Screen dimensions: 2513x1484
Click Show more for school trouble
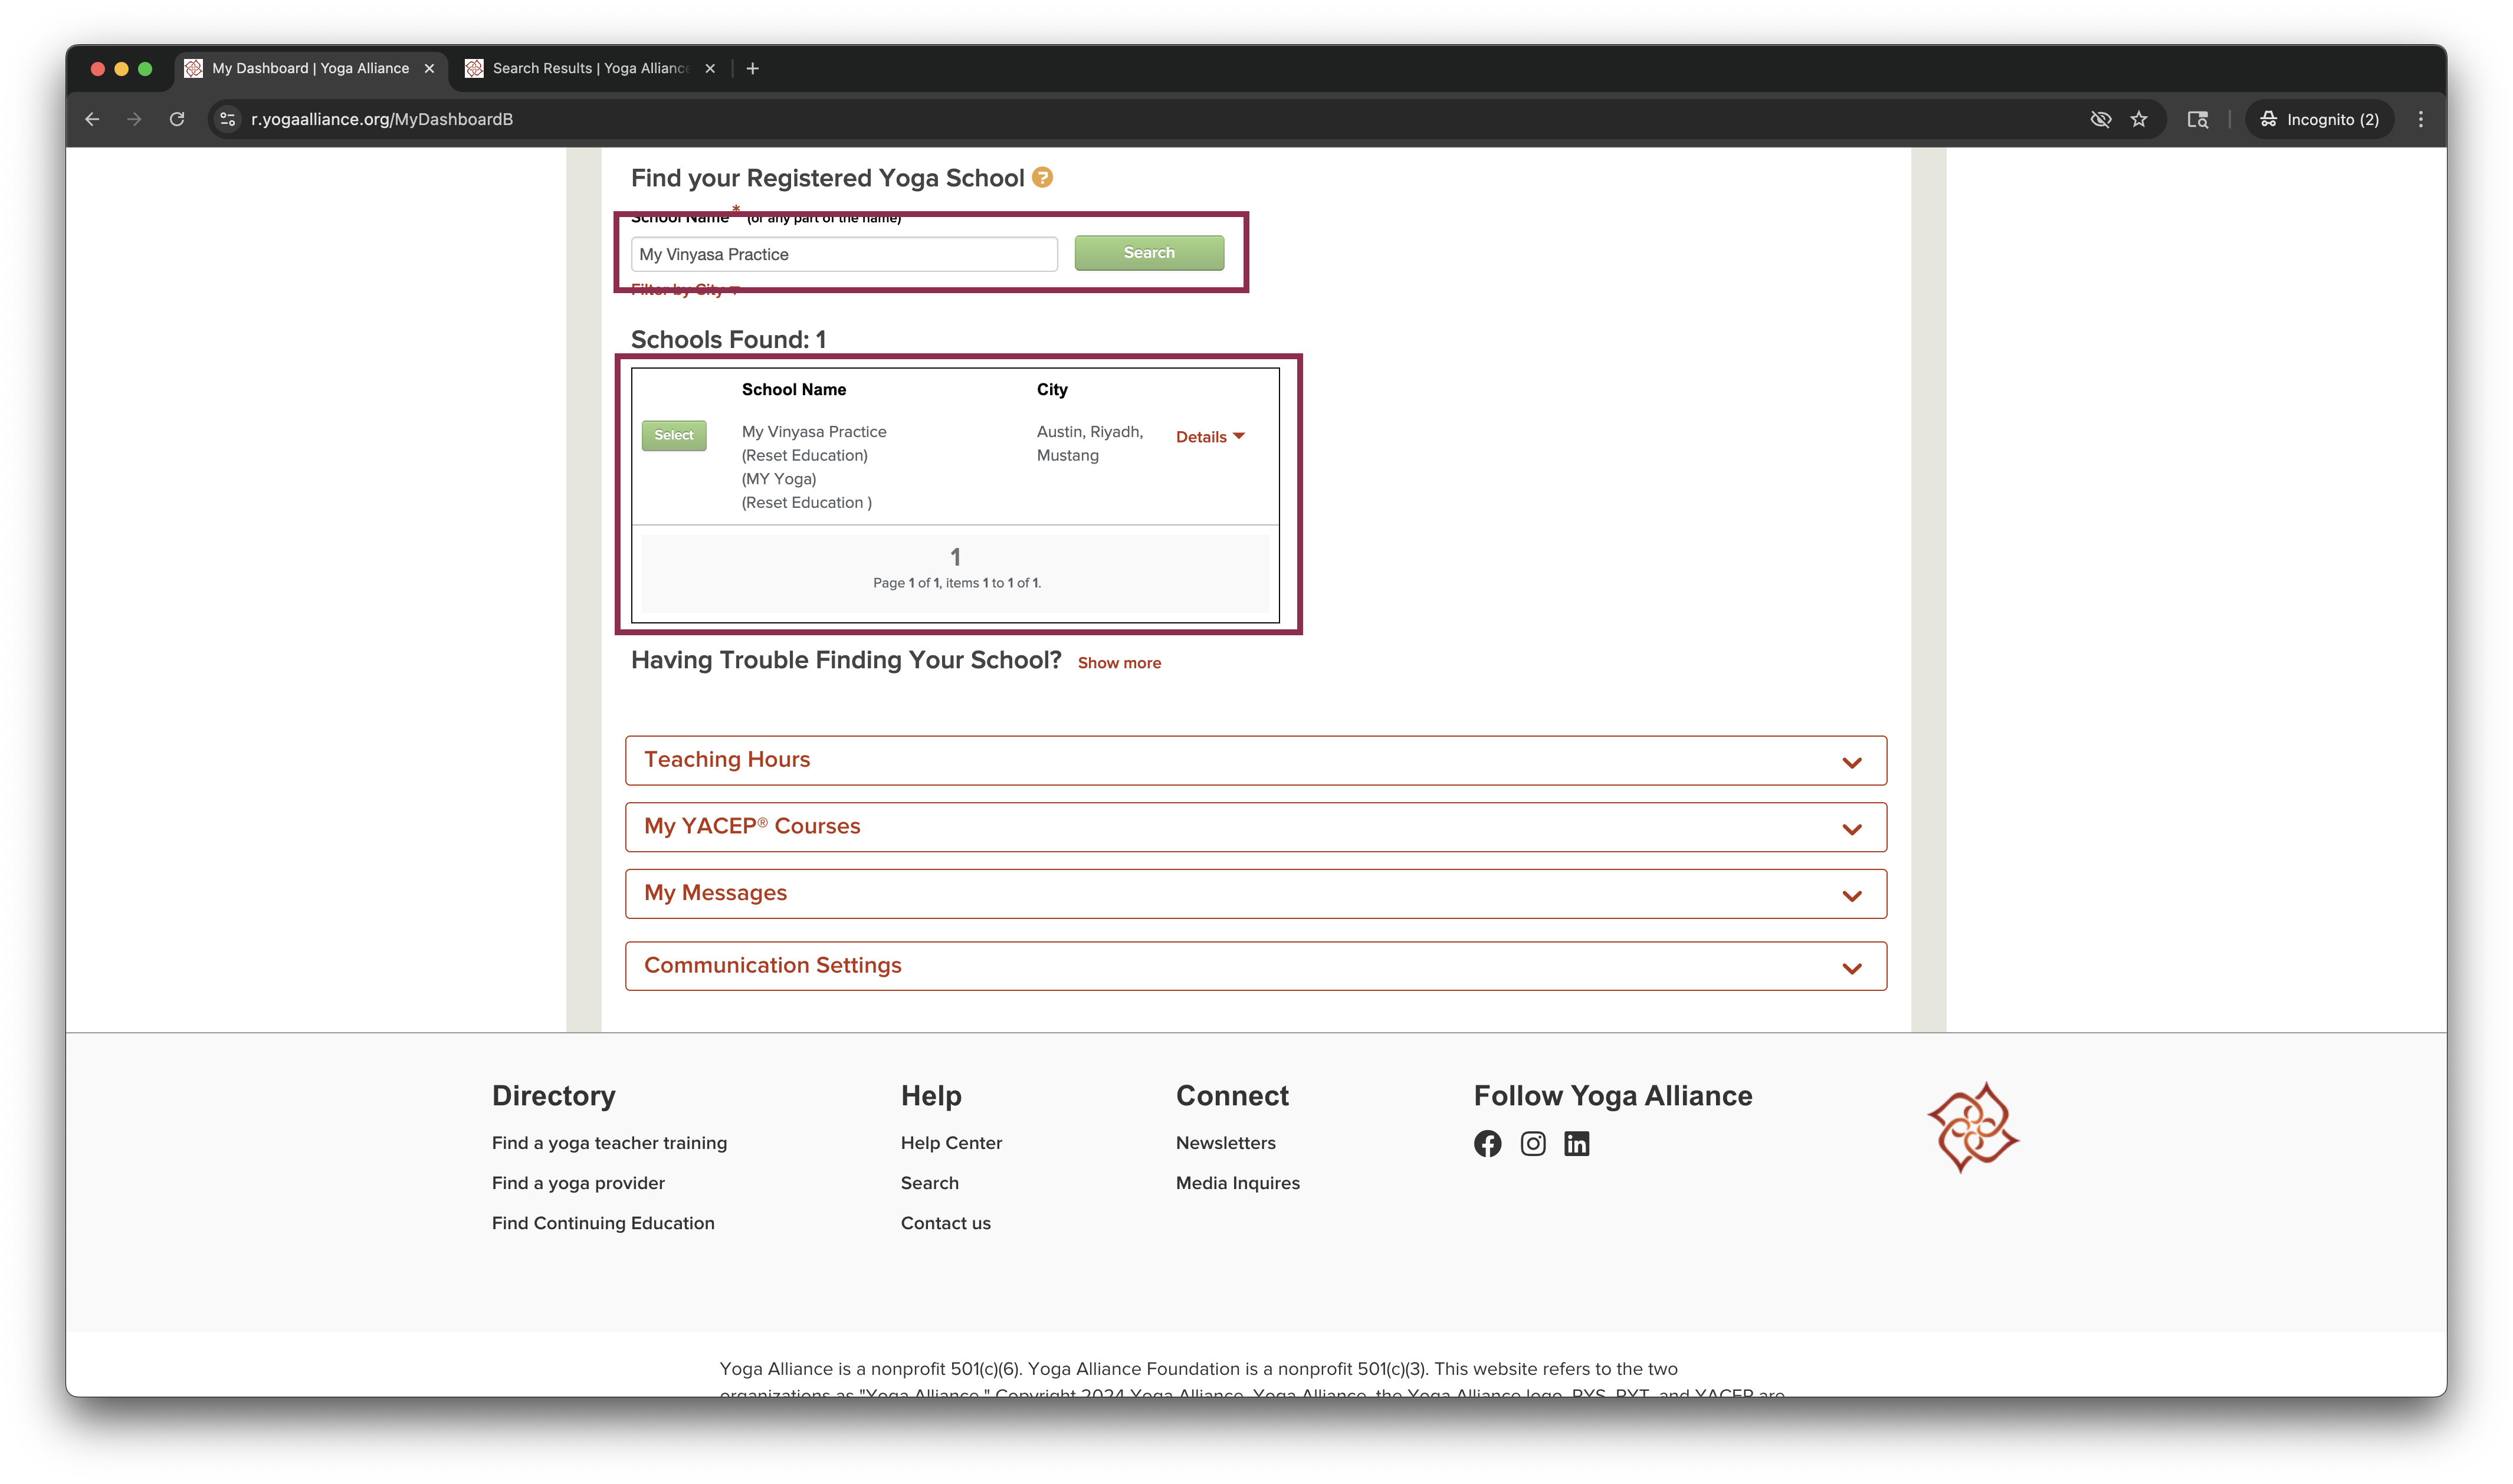(1119, 663)
